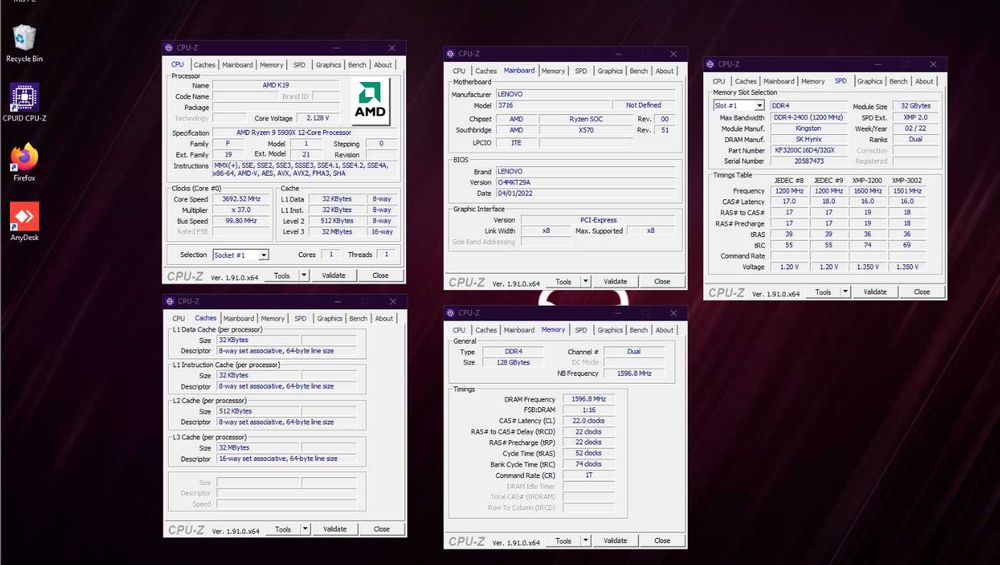This screenshot has width=1000, height=565.
Task: Click the Tools button in the Memory window
Action: [564, 541]
